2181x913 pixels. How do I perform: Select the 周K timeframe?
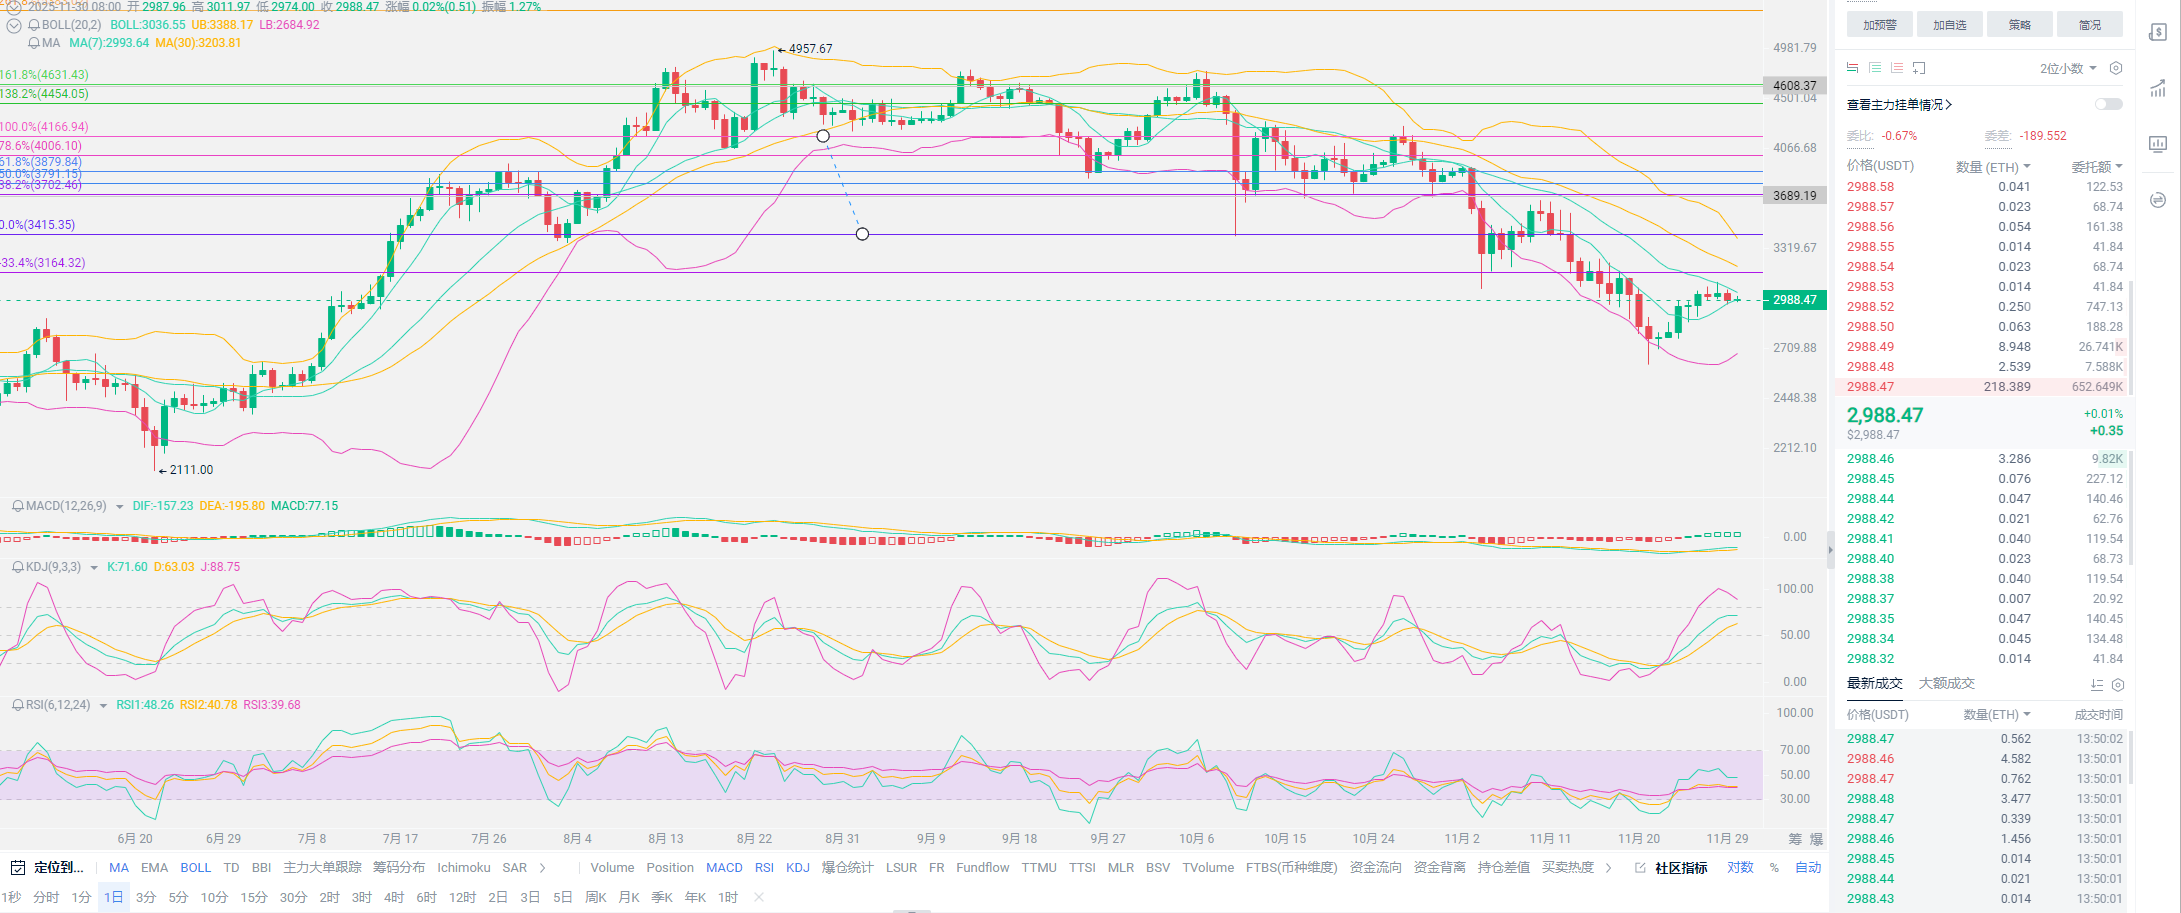pos(596,897)
